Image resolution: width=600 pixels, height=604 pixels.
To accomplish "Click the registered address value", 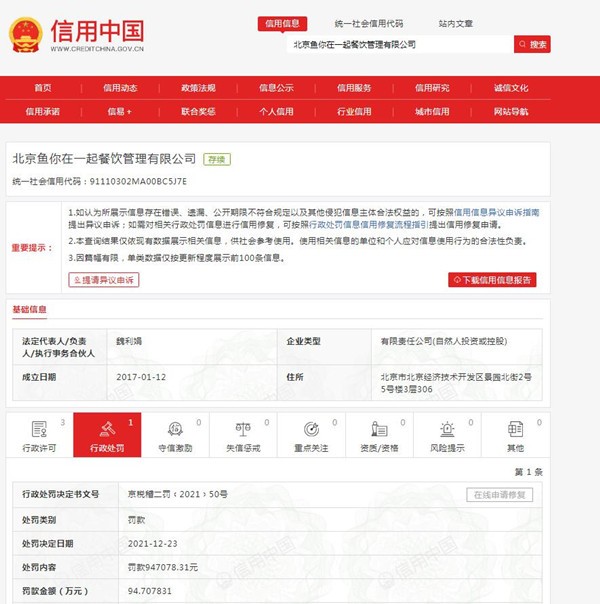I will [x=456, y=383].
